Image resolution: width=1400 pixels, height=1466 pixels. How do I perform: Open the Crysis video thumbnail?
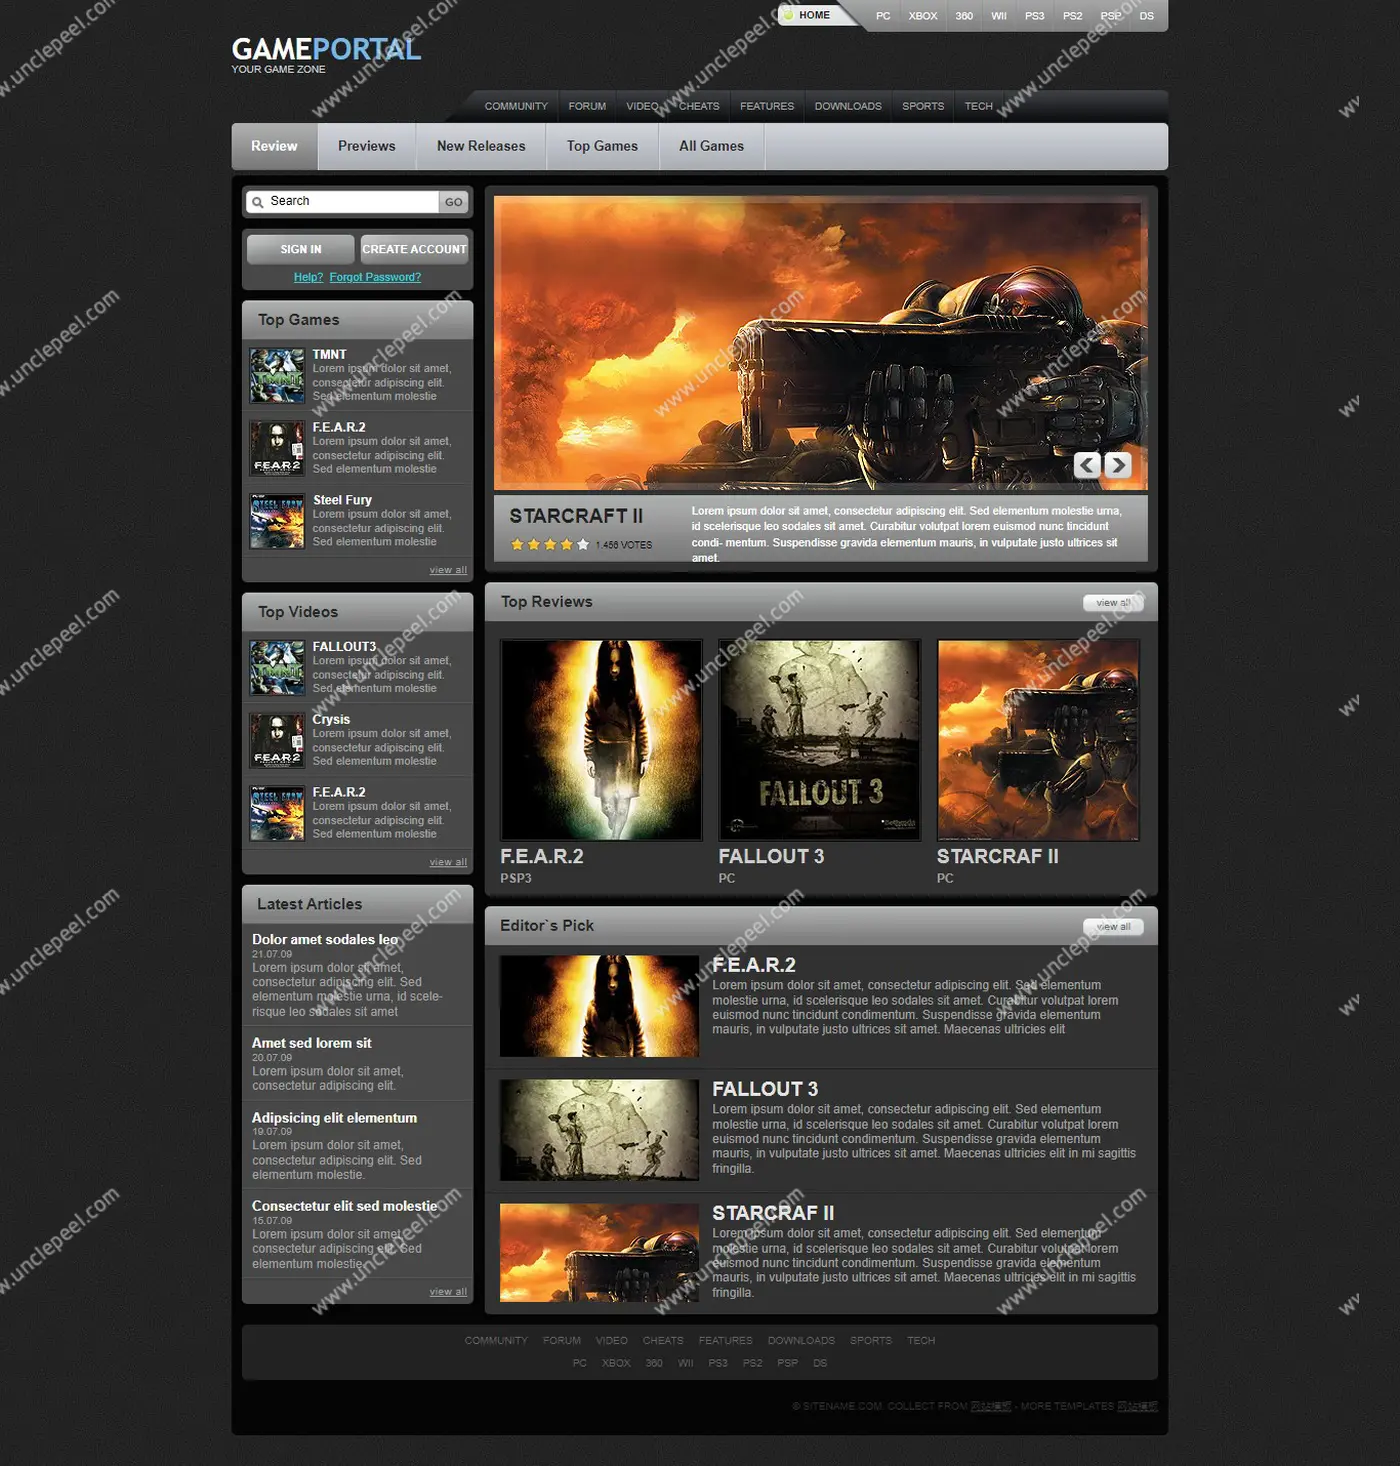(277, 741)
